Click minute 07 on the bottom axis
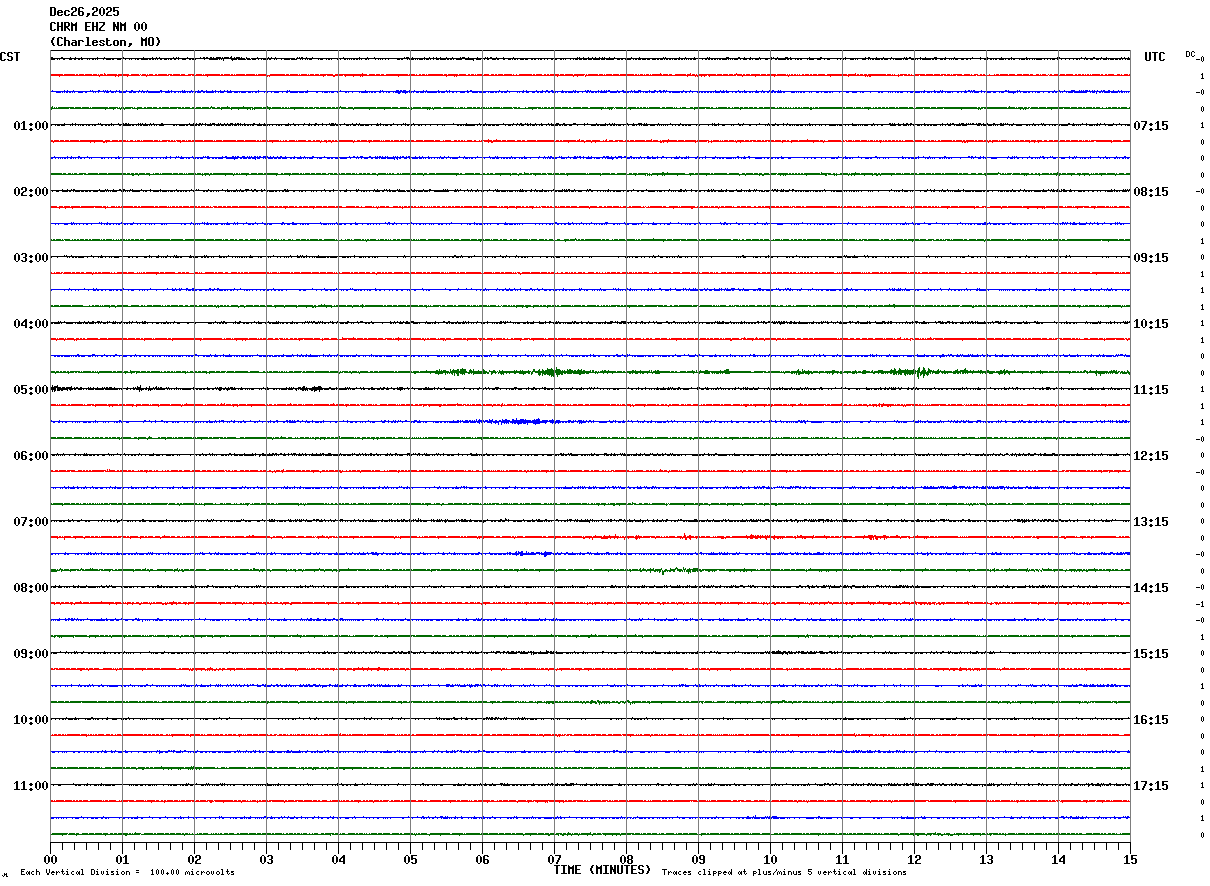The width and height of the screenshot is (1210, 886). click(554, 859)
